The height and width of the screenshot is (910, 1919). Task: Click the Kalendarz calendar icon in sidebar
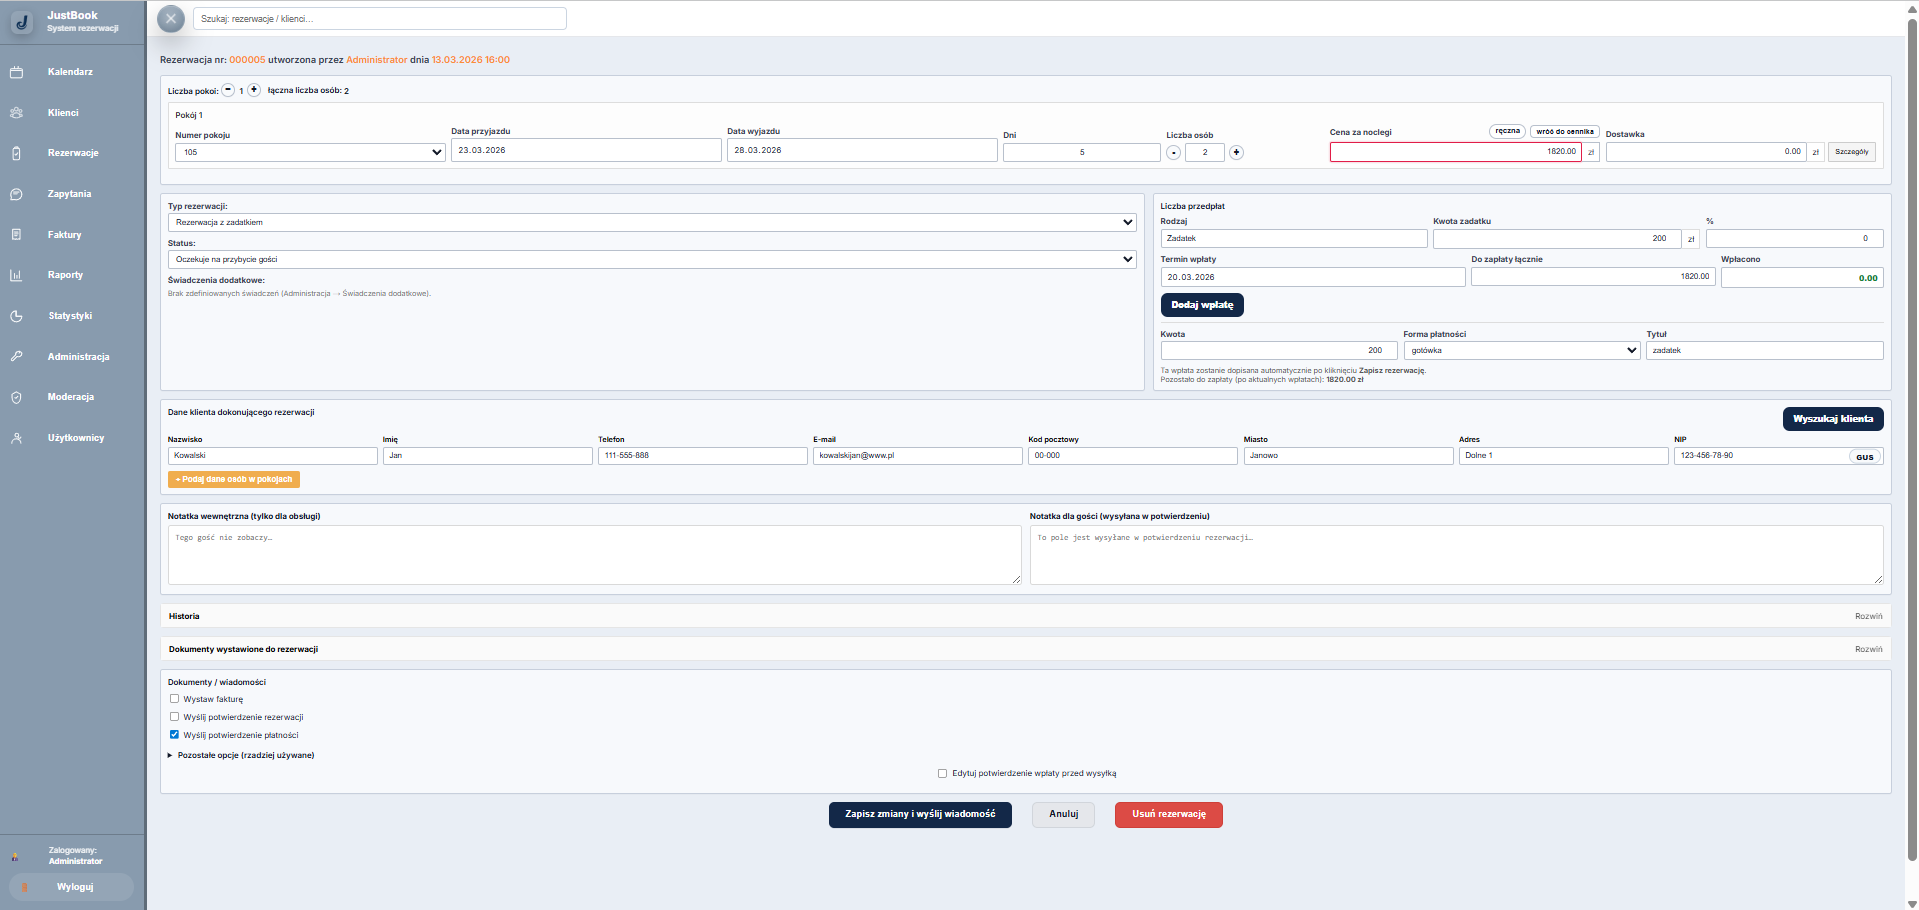point(16,72)
